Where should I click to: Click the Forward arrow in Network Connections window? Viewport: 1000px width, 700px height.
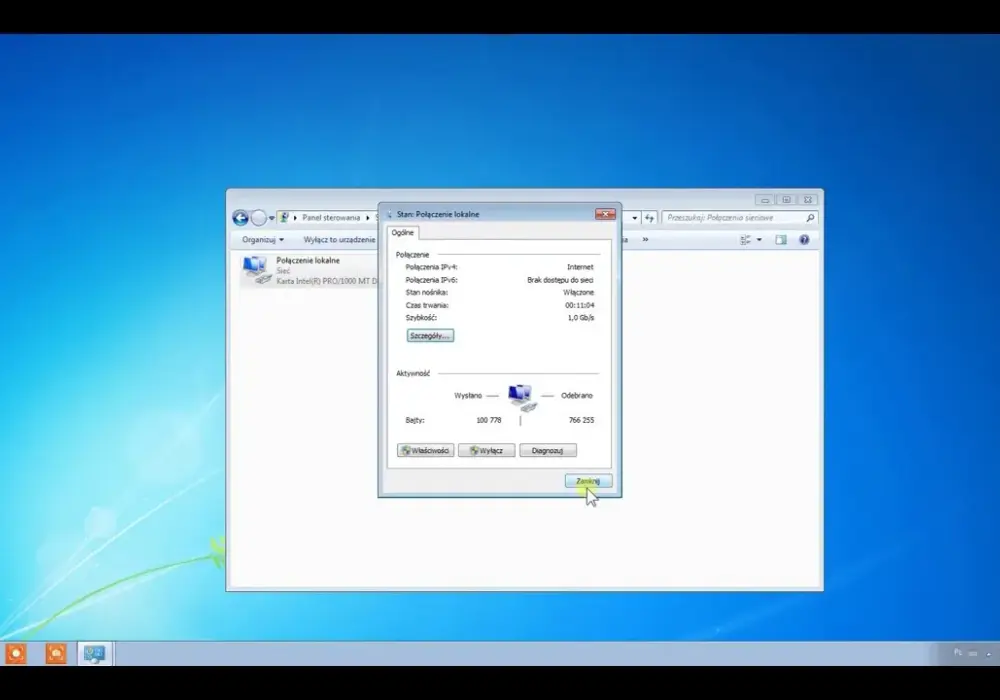point(258,218)
